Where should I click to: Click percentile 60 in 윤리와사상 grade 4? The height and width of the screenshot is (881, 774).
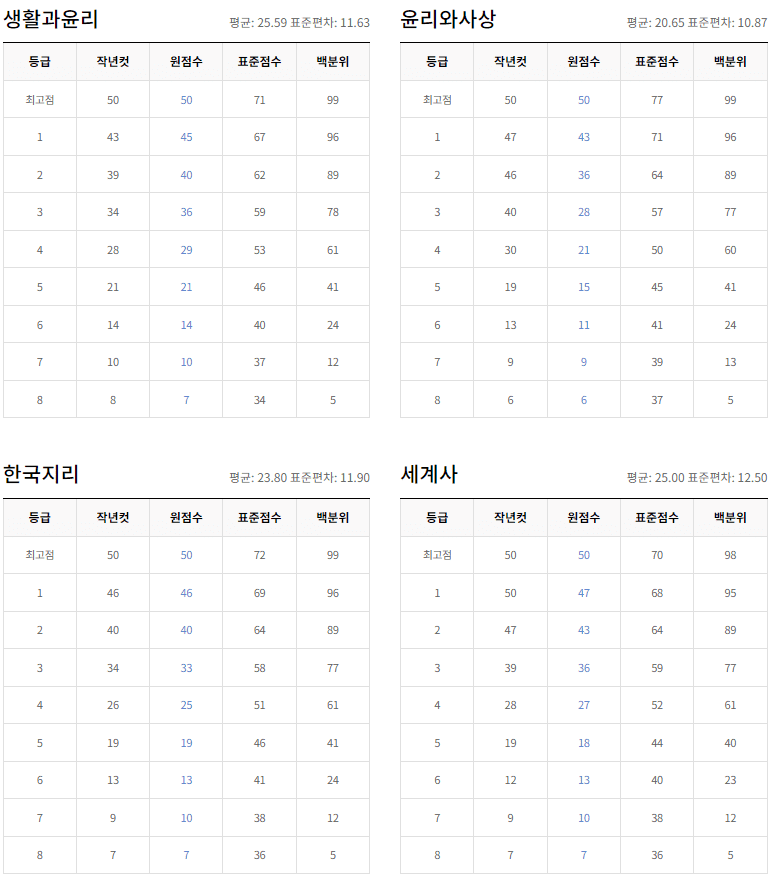(730, 250)
